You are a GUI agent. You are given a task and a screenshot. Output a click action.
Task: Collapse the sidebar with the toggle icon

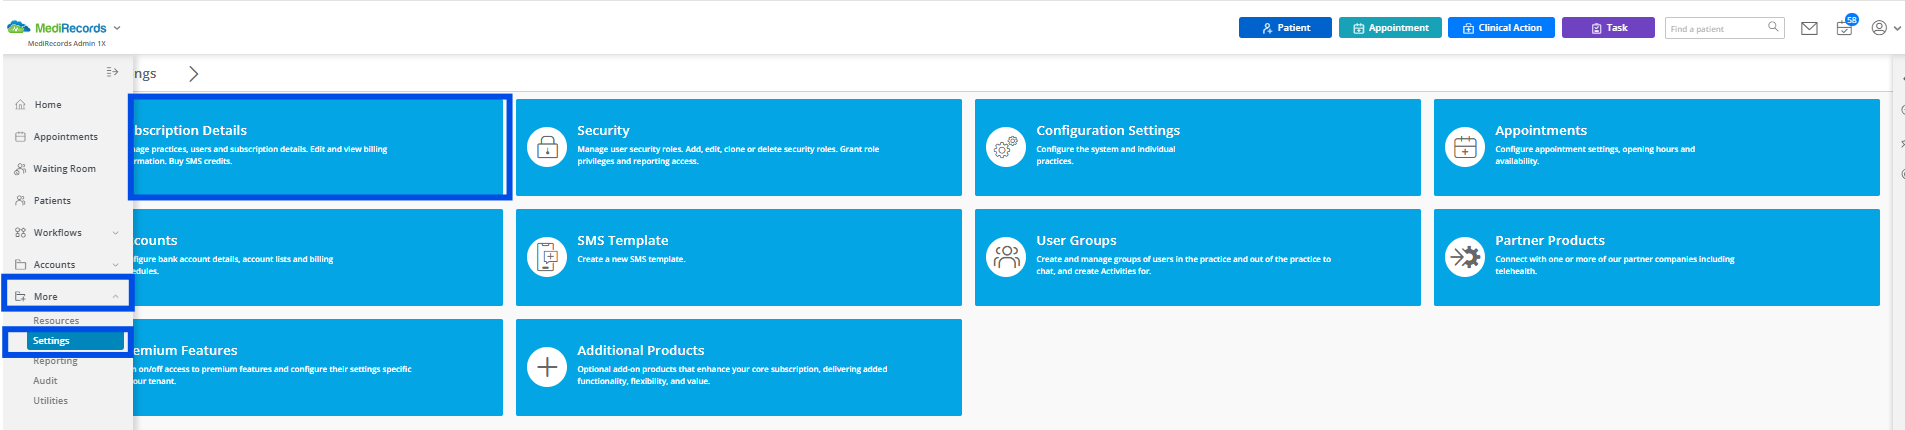[x=112, y=72]
